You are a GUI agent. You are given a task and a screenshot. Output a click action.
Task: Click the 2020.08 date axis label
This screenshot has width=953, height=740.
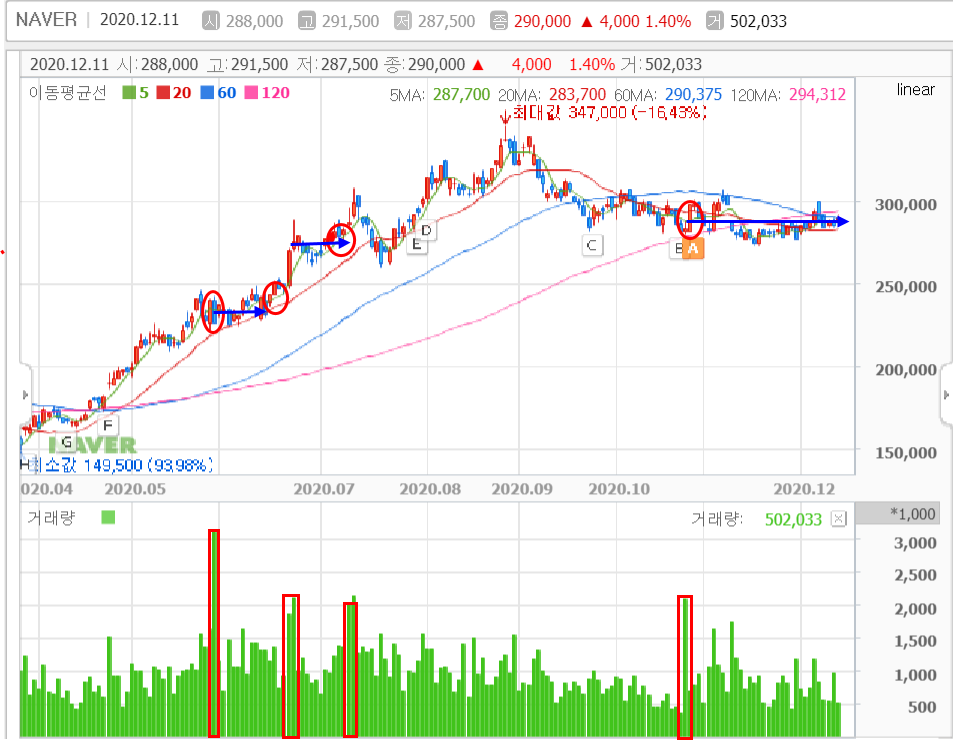430,489
